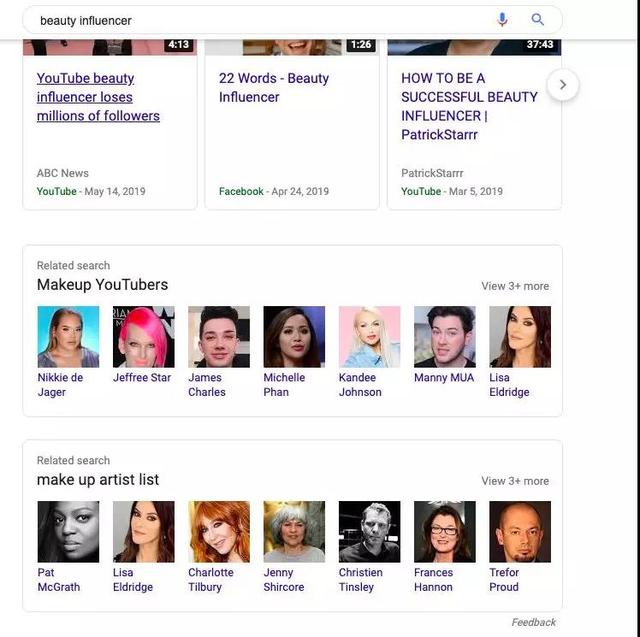Screen dimensions: 640x637
Task: Select Jeffree Star's photo
Action: point(144,337)
